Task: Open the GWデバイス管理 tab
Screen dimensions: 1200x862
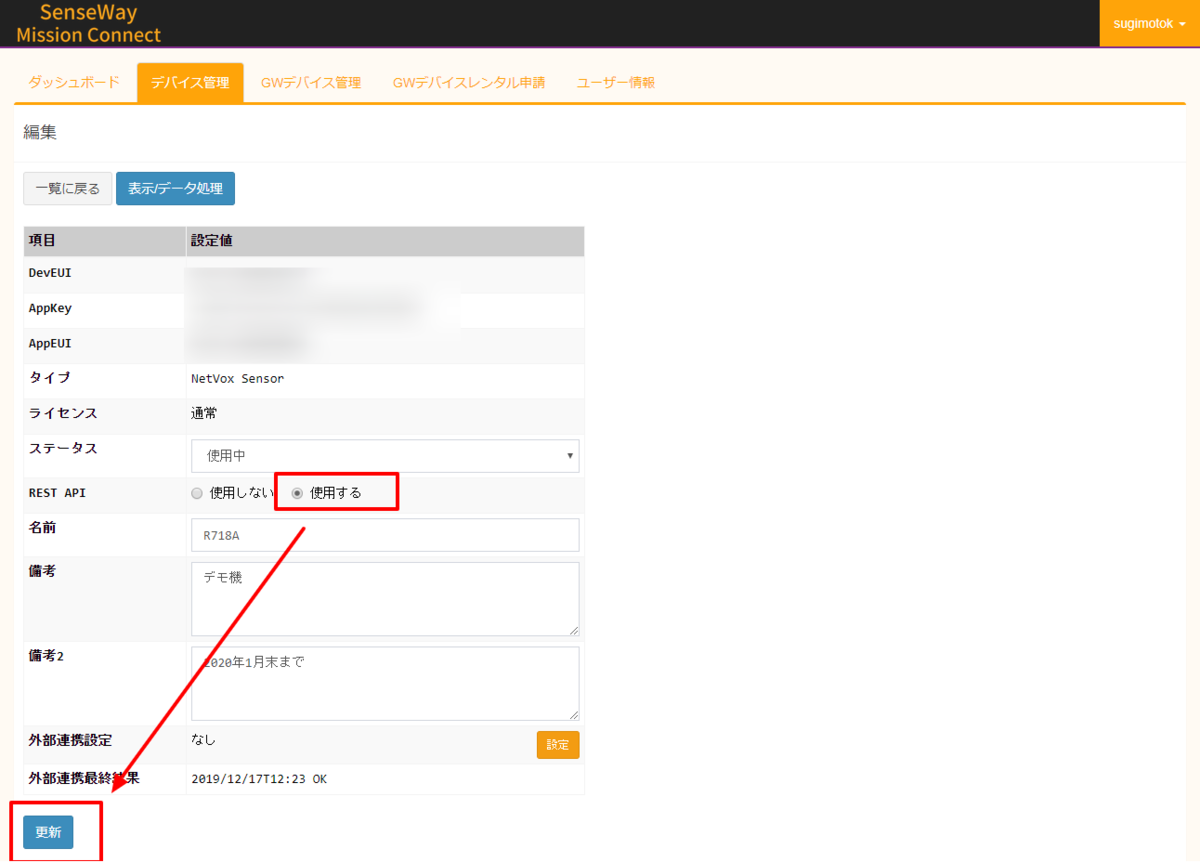Action: (310, 83)
